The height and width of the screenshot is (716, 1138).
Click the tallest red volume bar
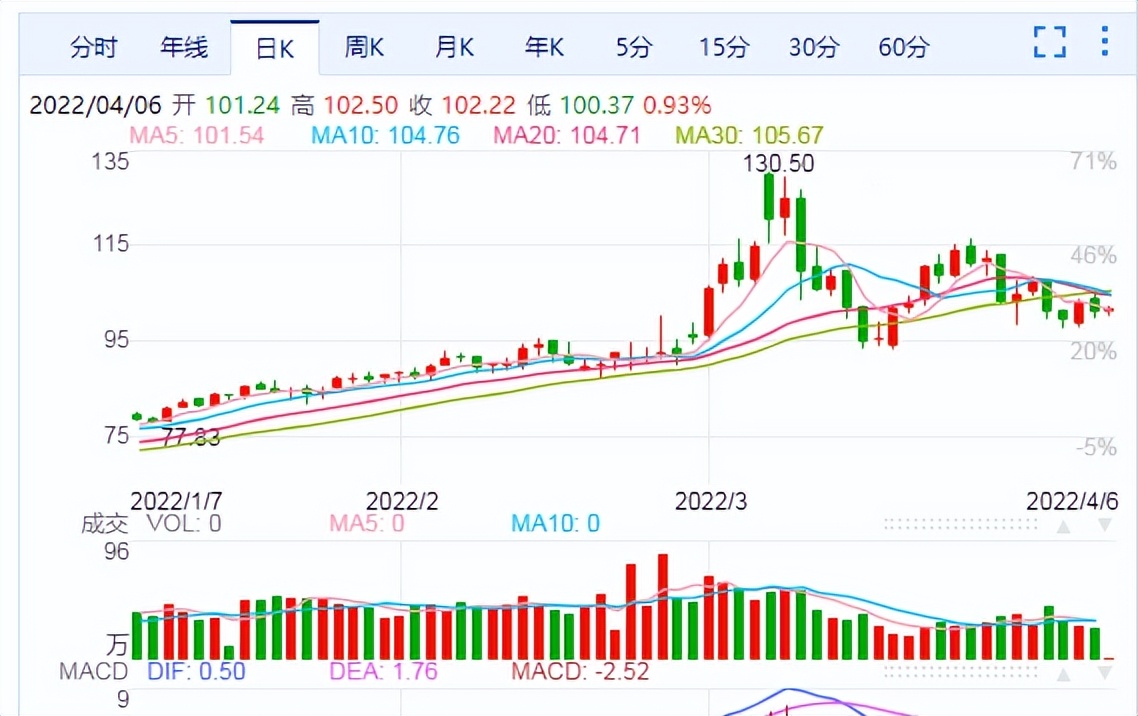[663, 606]
